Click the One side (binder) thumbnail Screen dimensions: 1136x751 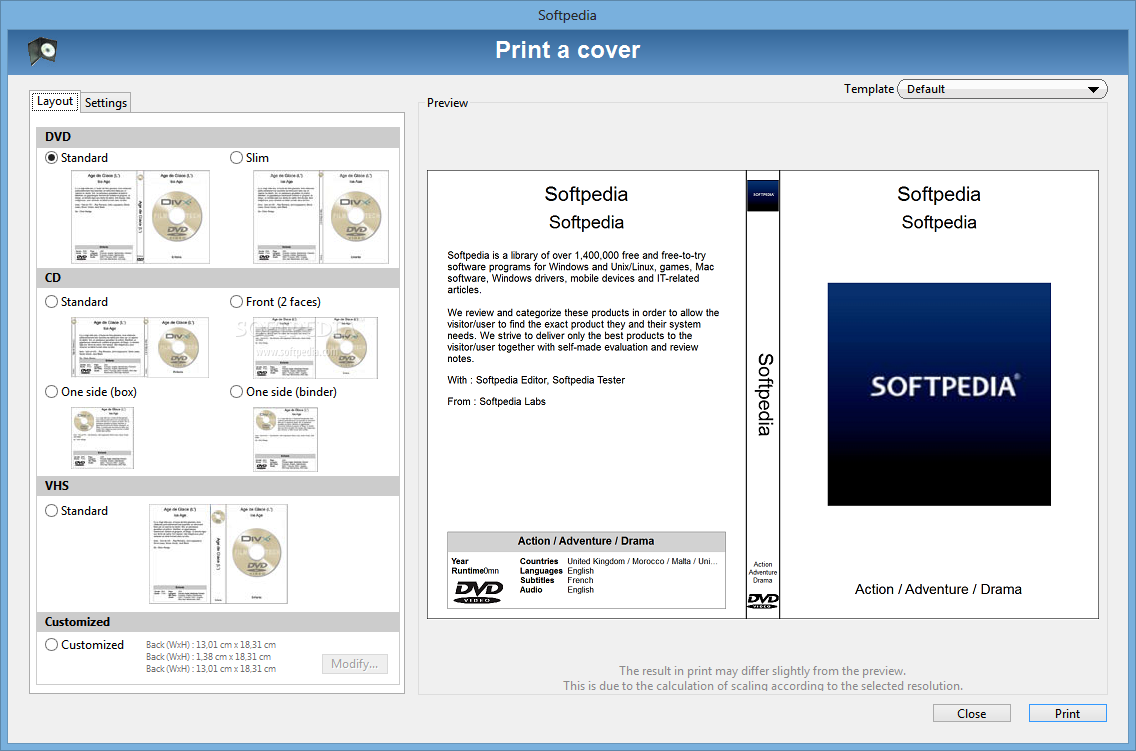click(x=285, y=440)
